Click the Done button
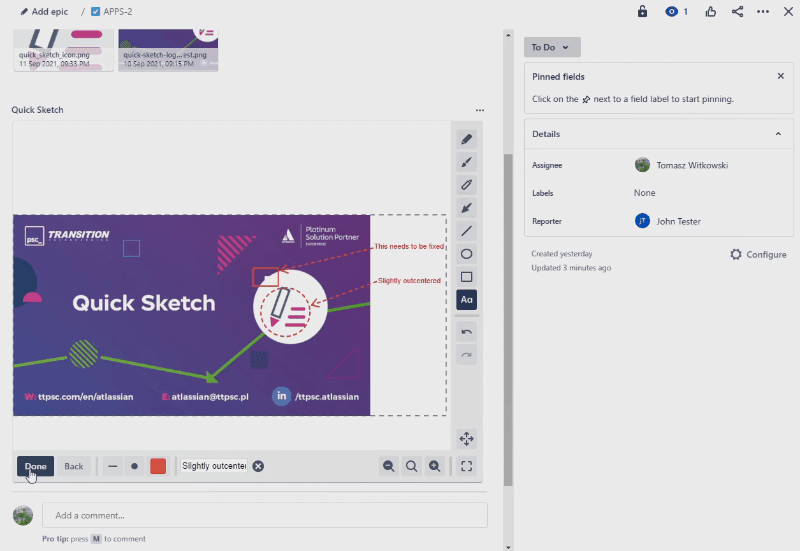 (35, 466)
